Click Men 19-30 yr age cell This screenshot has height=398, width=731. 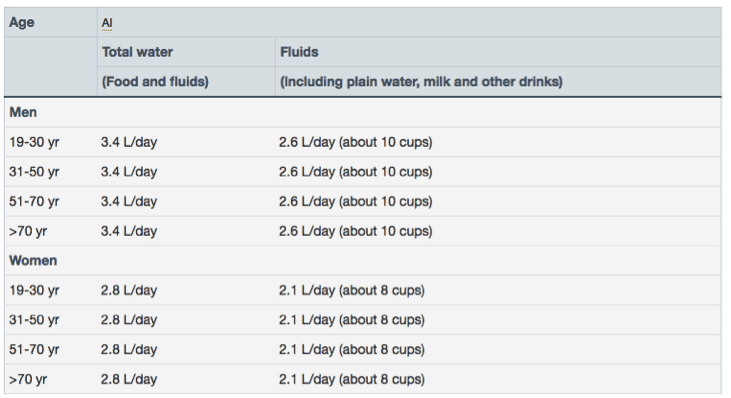(34, 142)
